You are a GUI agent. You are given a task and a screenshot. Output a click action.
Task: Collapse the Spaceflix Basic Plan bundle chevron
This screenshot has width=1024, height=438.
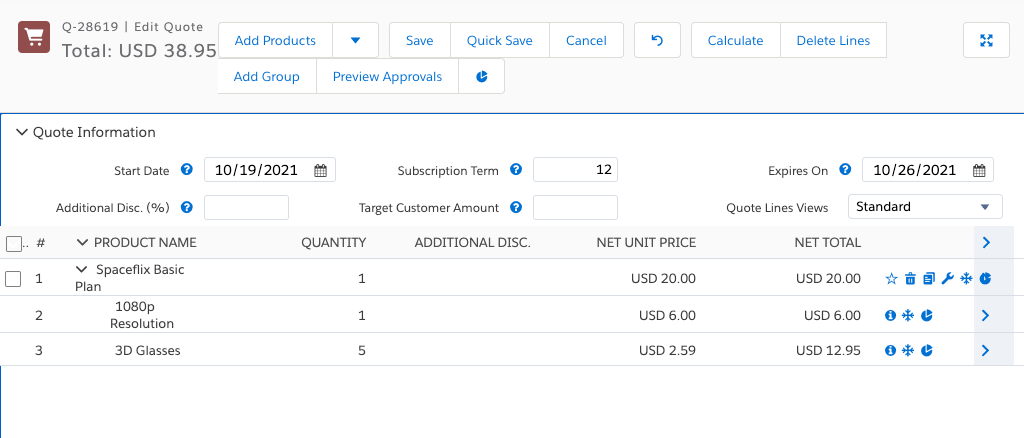(x=82, y=270)
